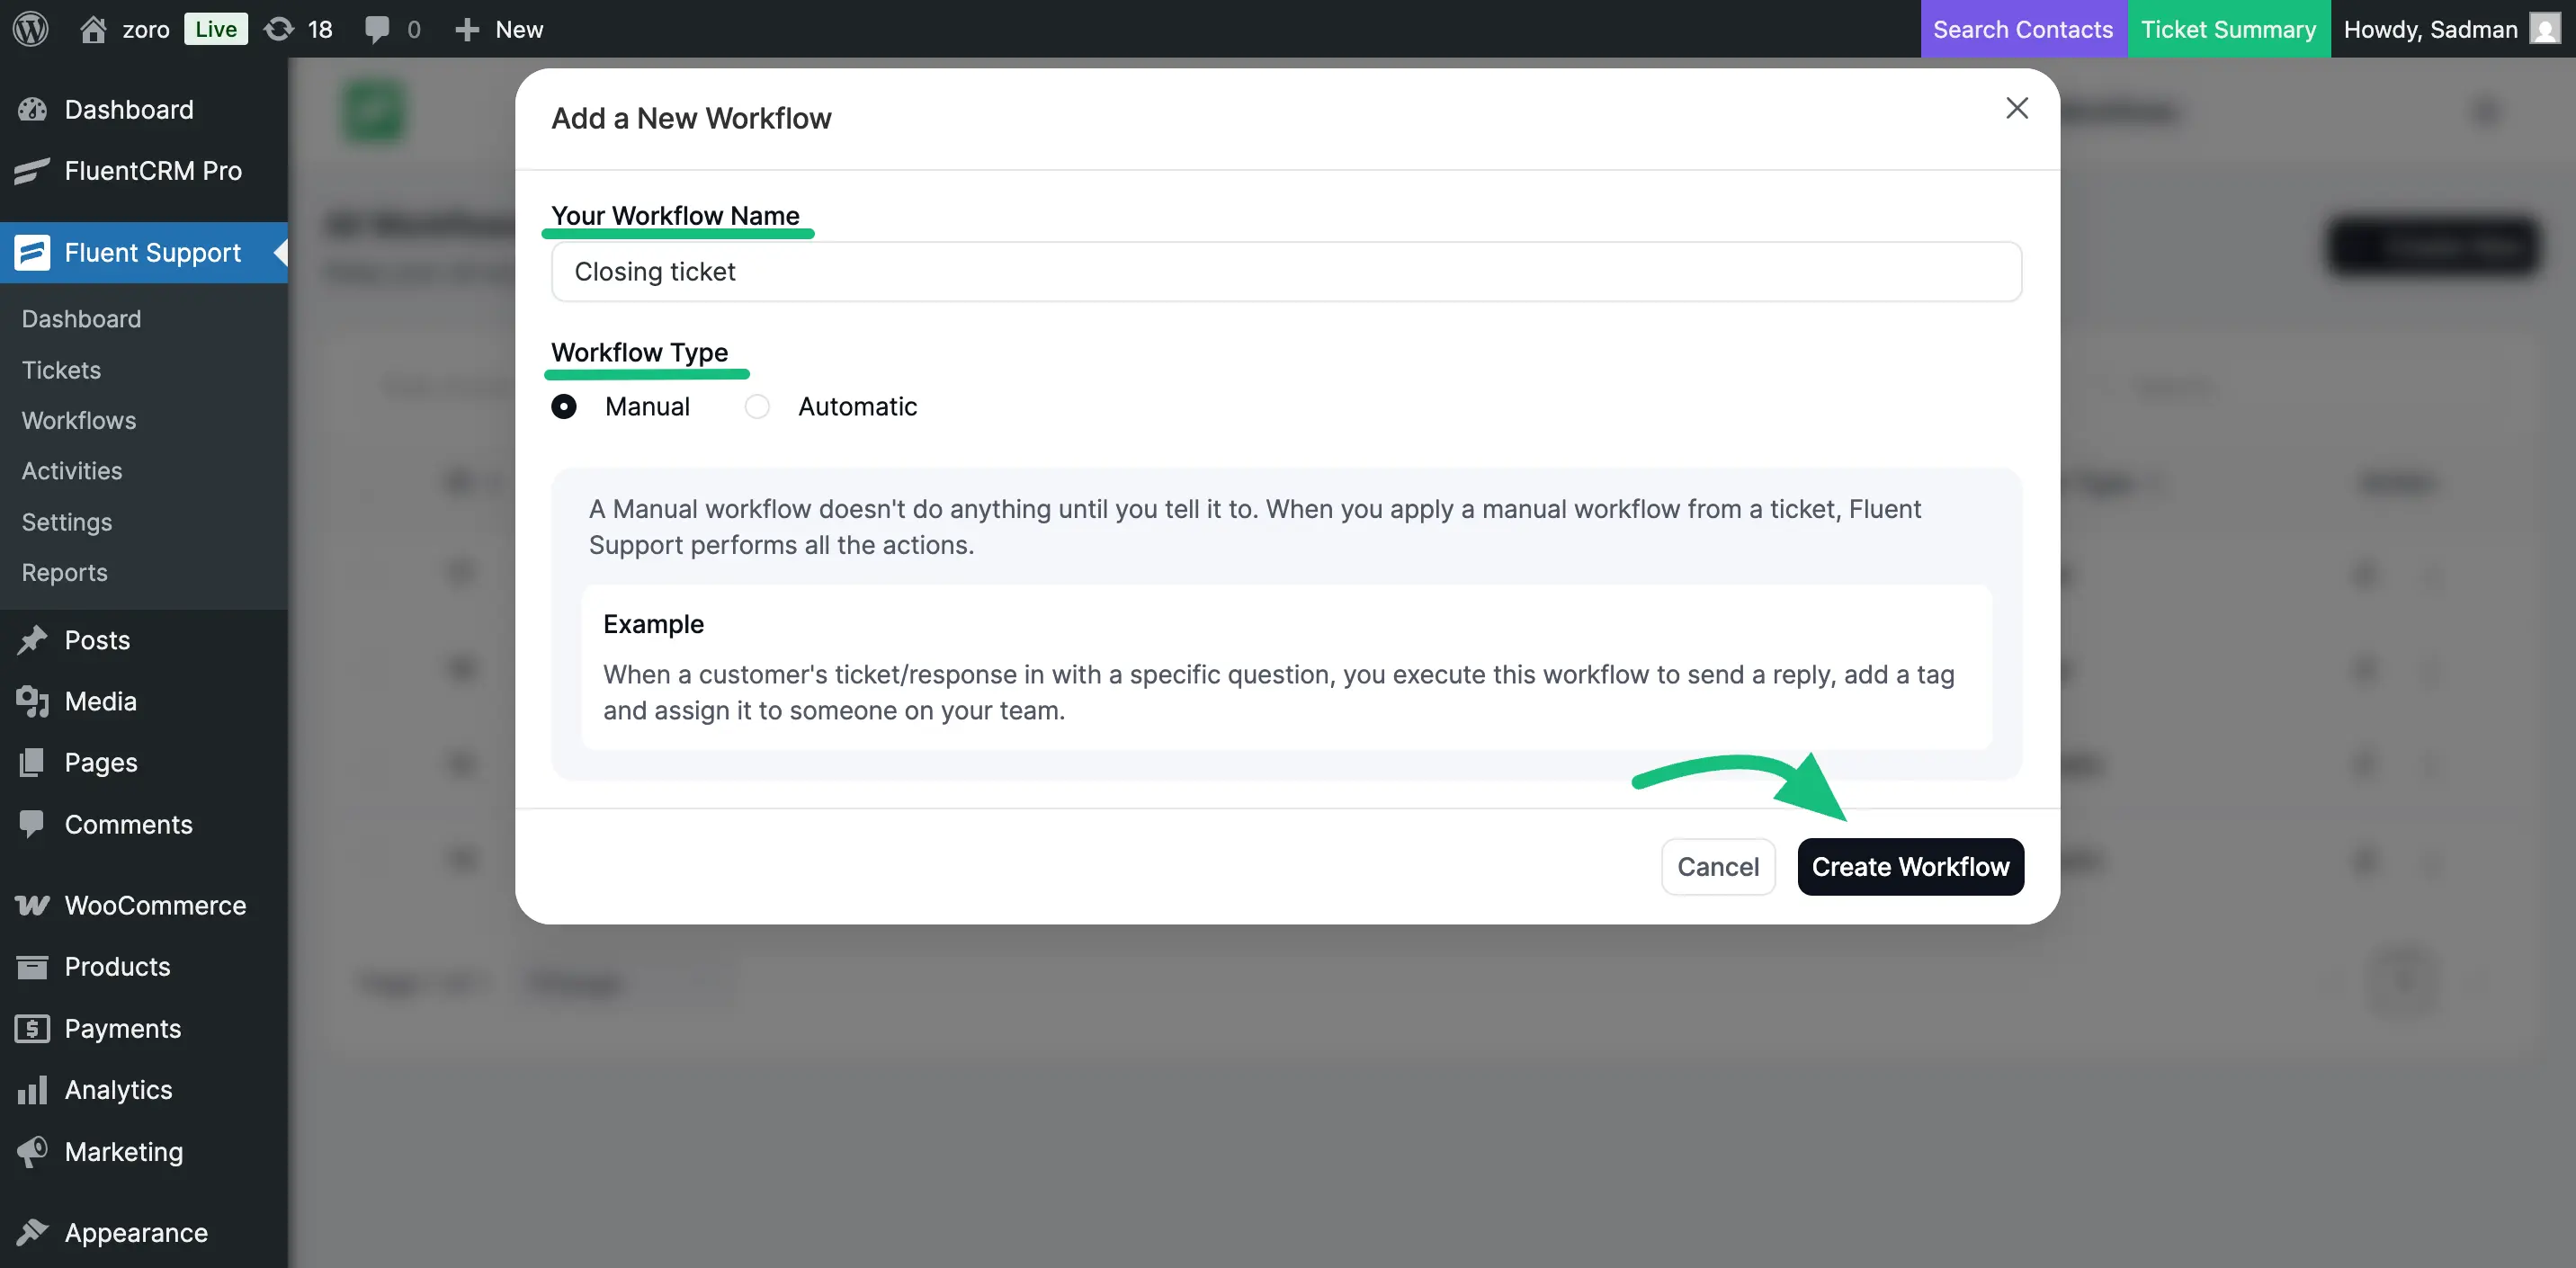The width and height of the screenshot is (2576, 1268).
Task: Click the Payments dollar icon
Action: [31, 1028]
